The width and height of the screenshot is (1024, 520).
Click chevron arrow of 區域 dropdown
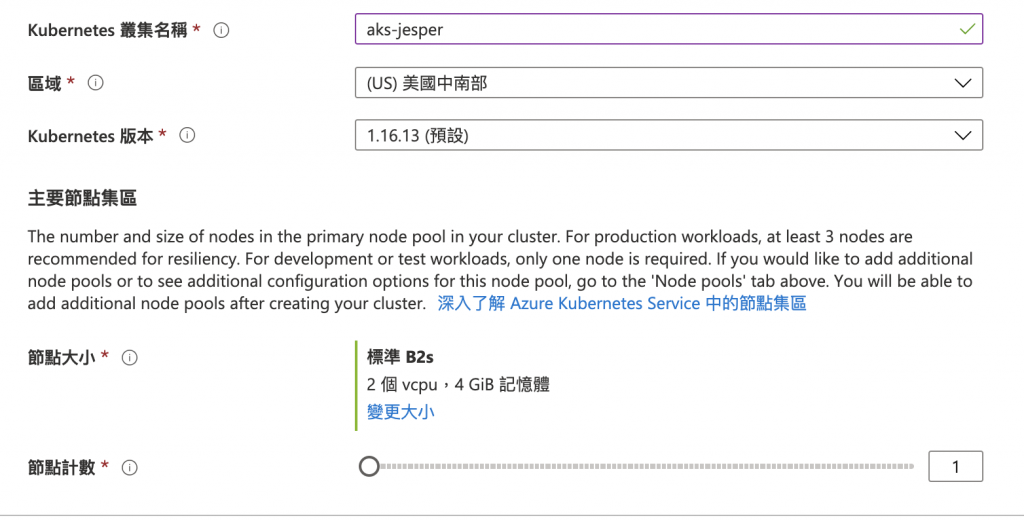[x=963, y=83]
